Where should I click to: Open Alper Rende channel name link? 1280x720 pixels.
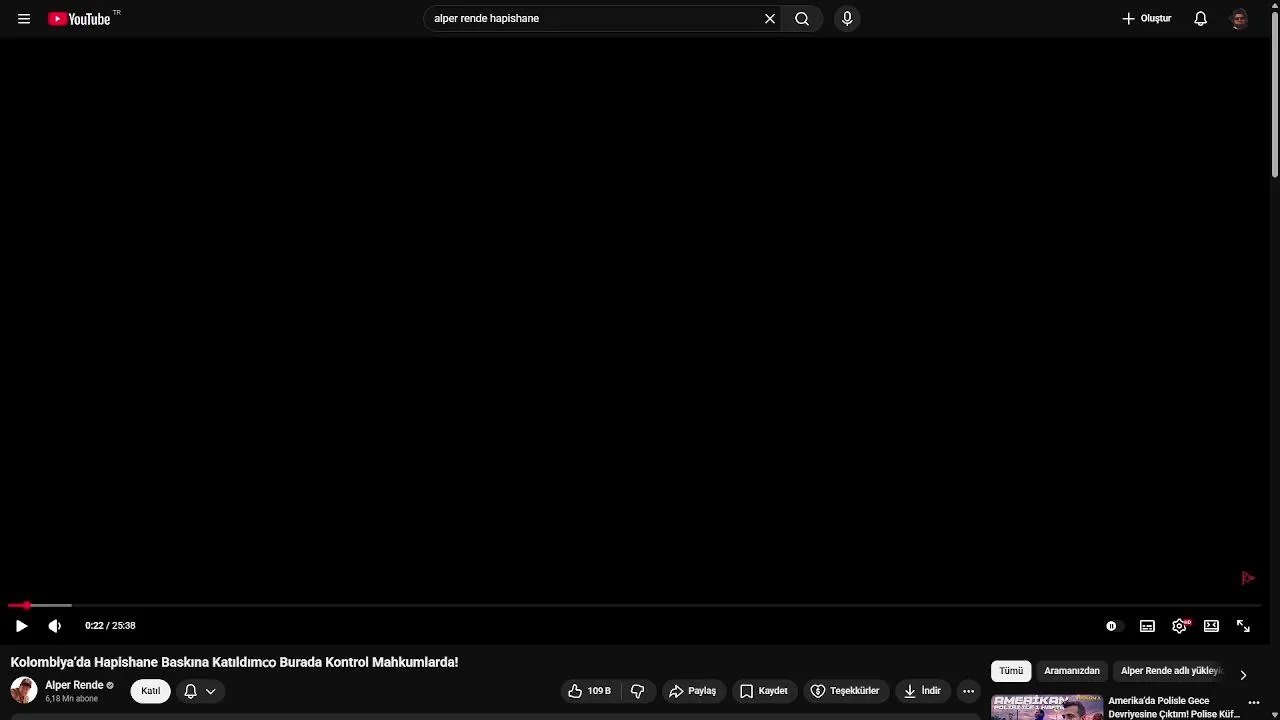[x=74, y=685]
